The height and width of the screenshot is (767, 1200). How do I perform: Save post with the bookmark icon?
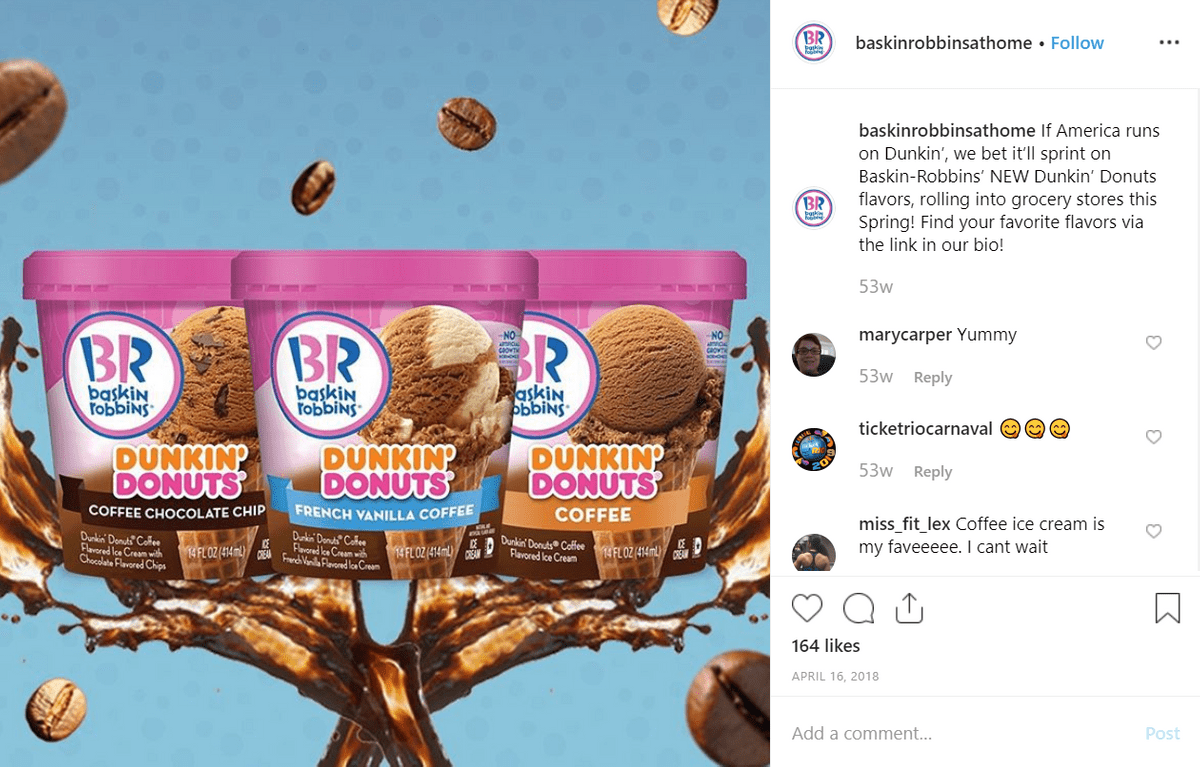pos(1167,608)
